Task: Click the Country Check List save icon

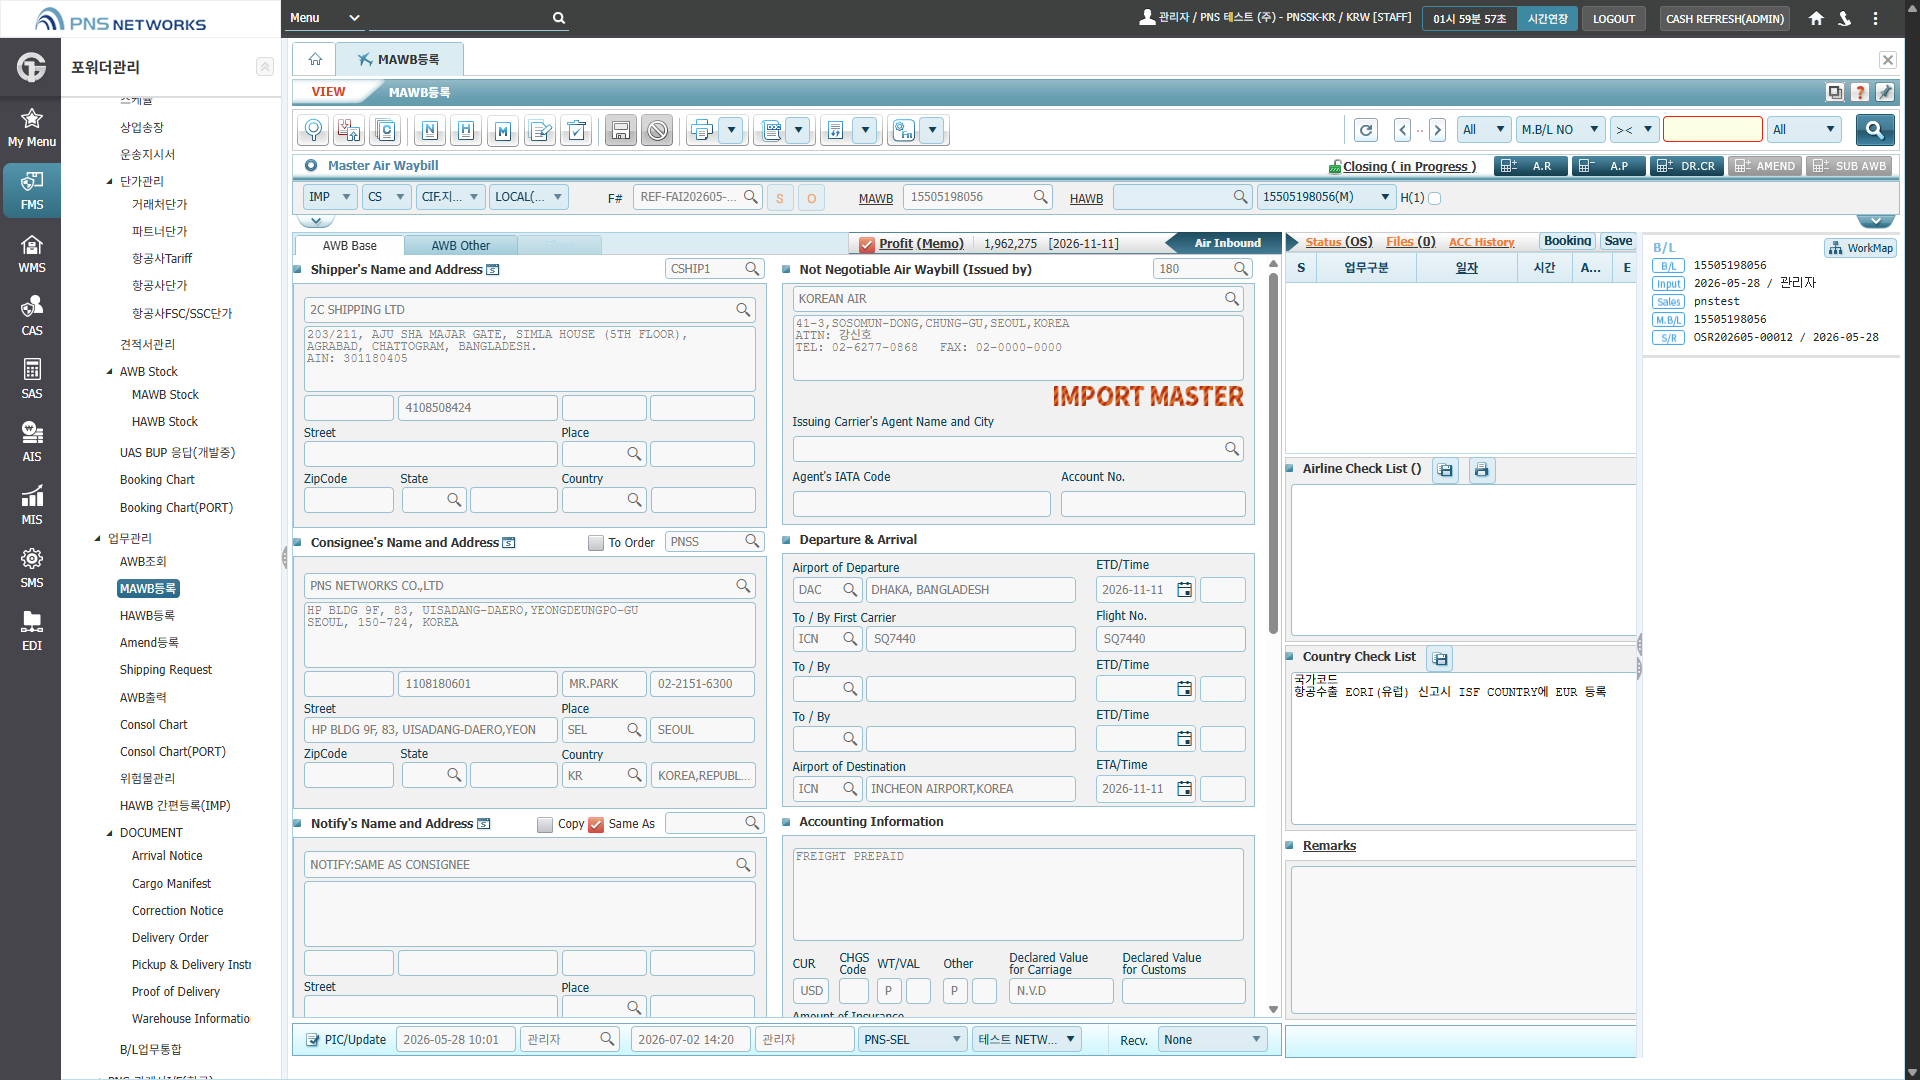Action: tap(1440, 659)
